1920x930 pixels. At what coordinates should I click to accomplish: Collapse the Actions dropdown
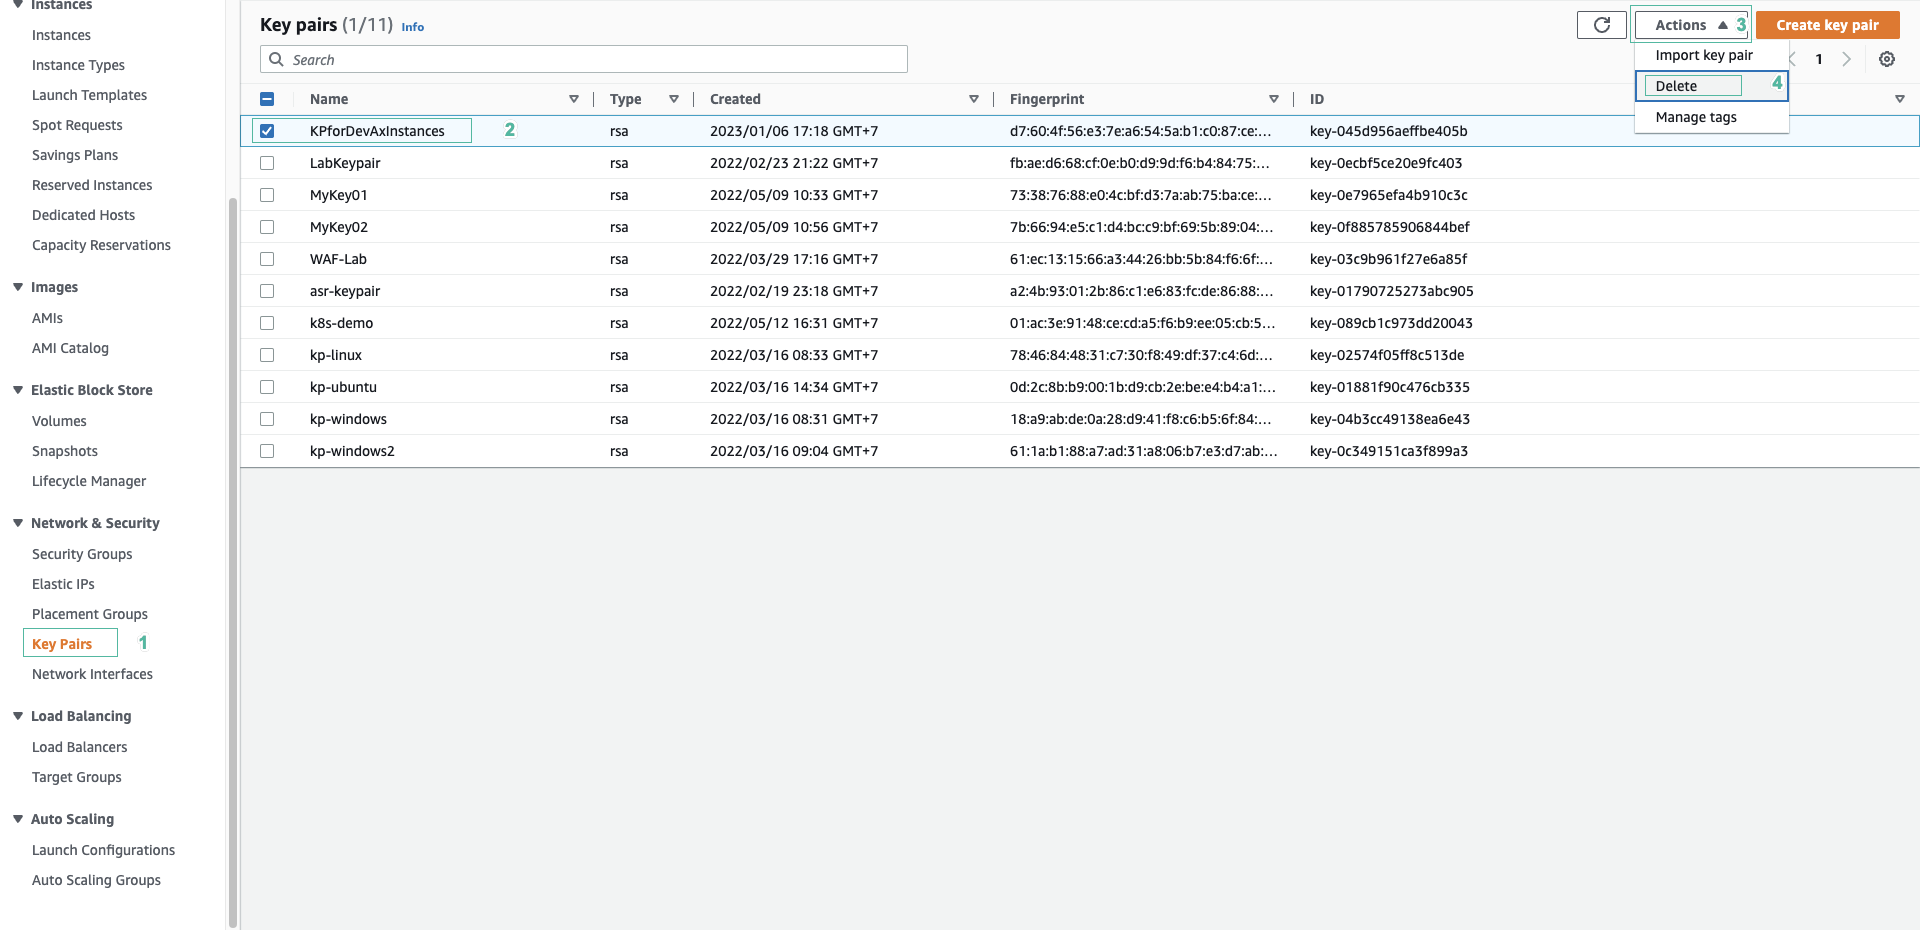[1690, 25]
